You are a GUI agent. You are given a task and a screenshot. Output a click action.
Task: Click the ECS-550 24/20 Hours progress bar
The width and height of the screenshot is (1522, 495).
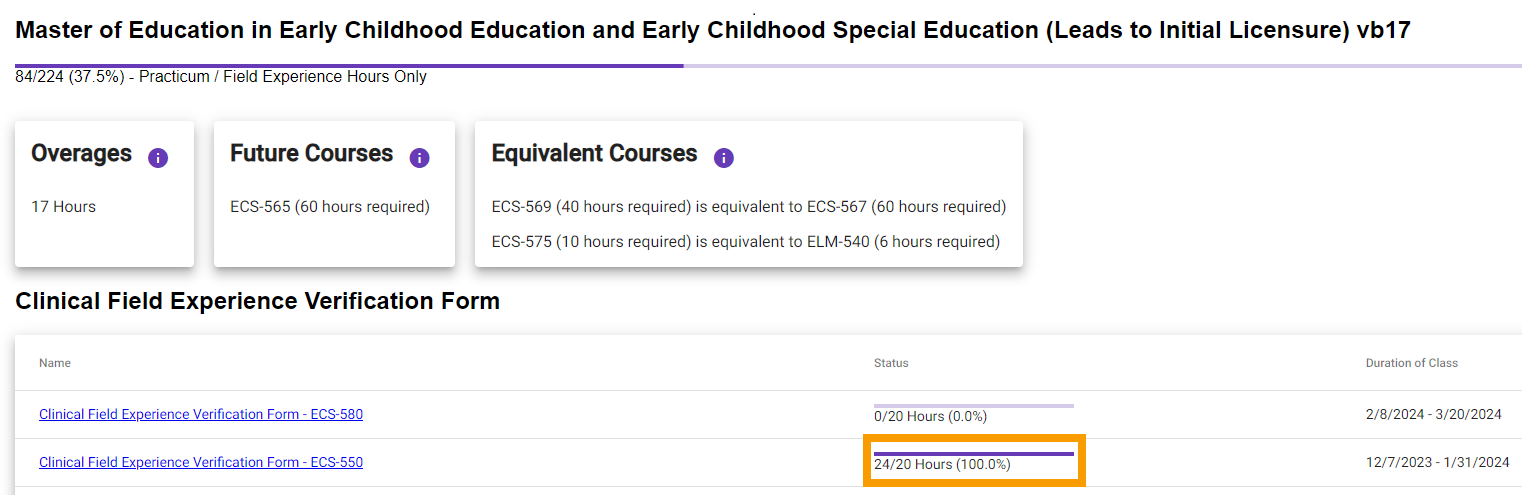pos(974,454)
